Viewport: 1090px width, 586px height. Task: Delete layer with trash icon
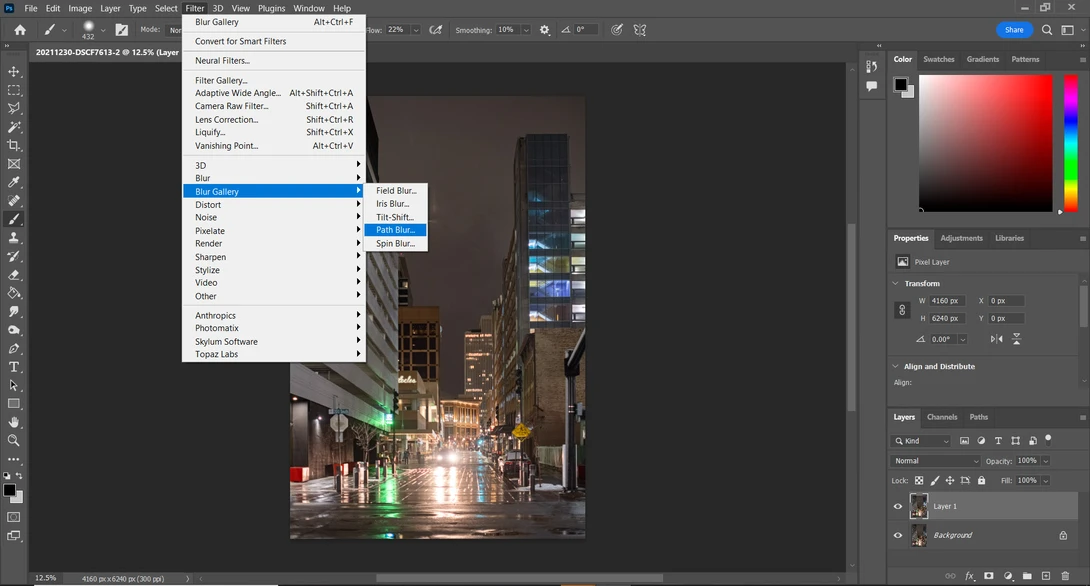(x=1065, y=576)
